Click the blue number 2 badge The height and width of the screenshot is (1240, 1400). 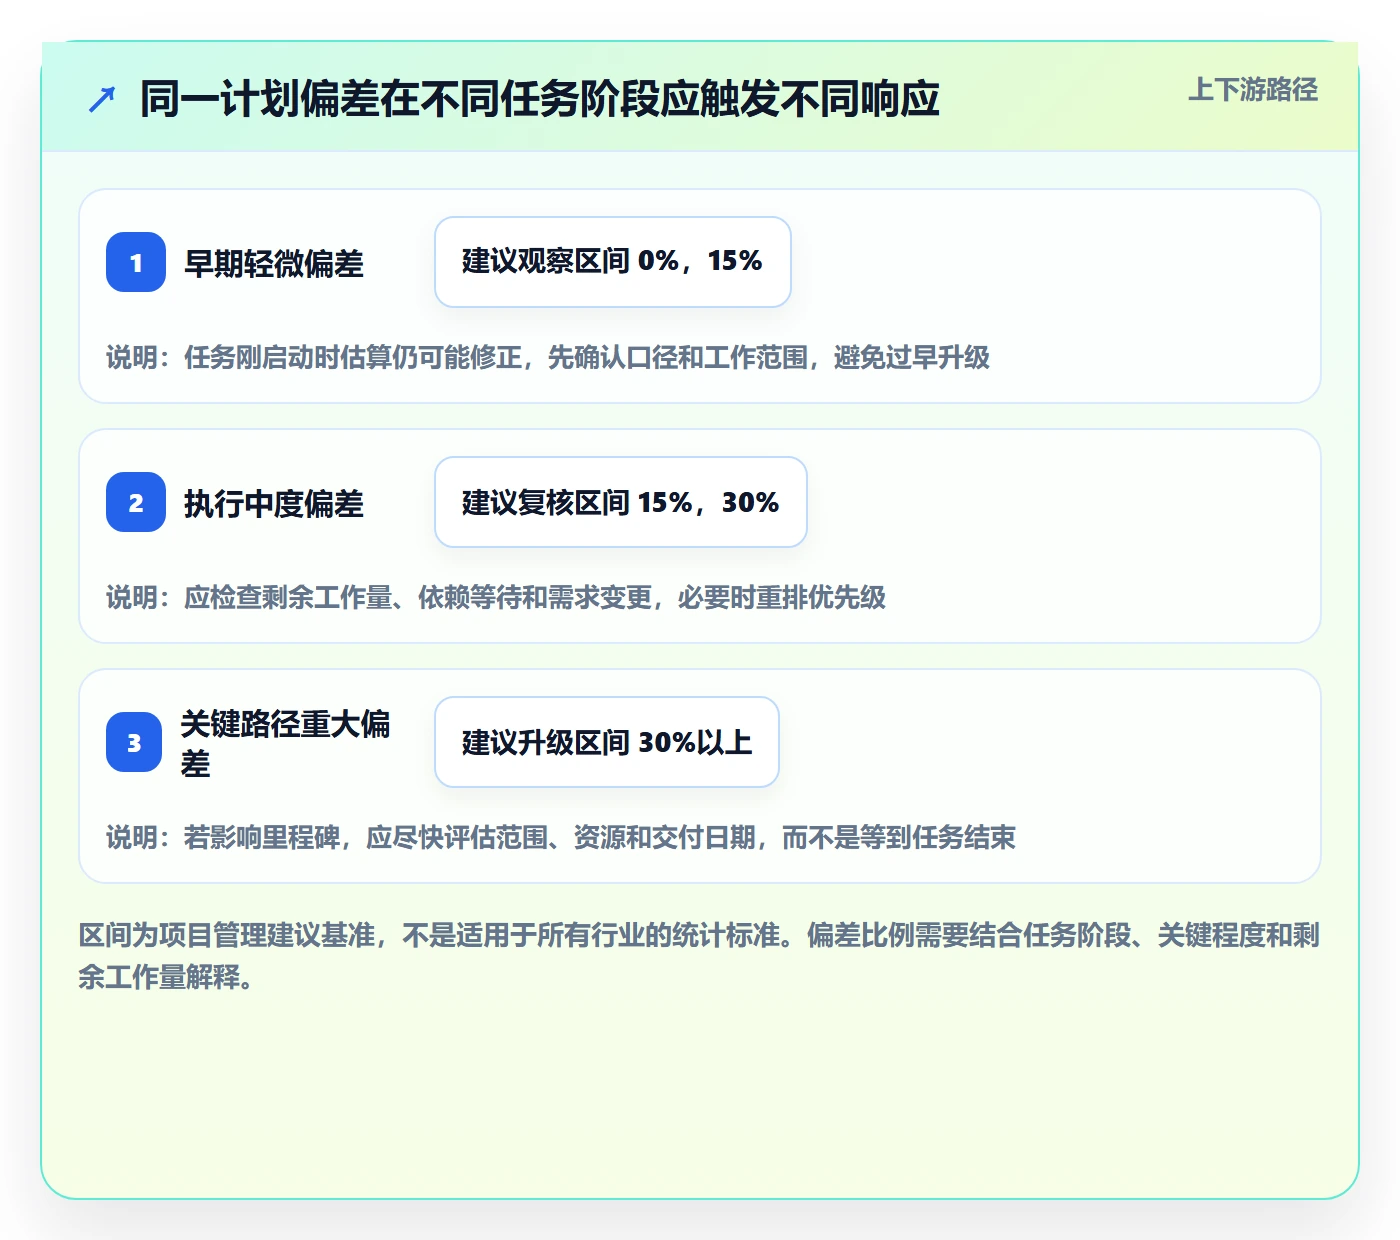click(x=136, y=502)
